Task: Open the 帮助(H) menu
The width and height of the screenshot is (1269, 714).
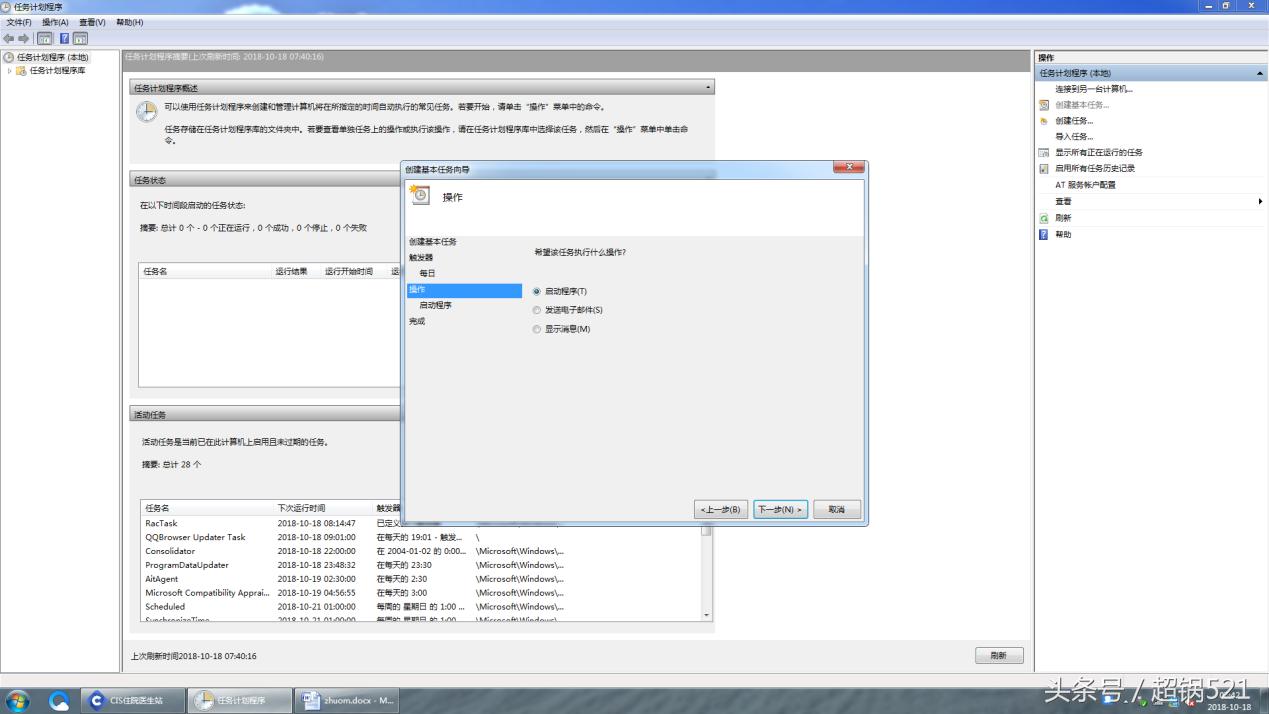Action: click(x=130, y=22)
